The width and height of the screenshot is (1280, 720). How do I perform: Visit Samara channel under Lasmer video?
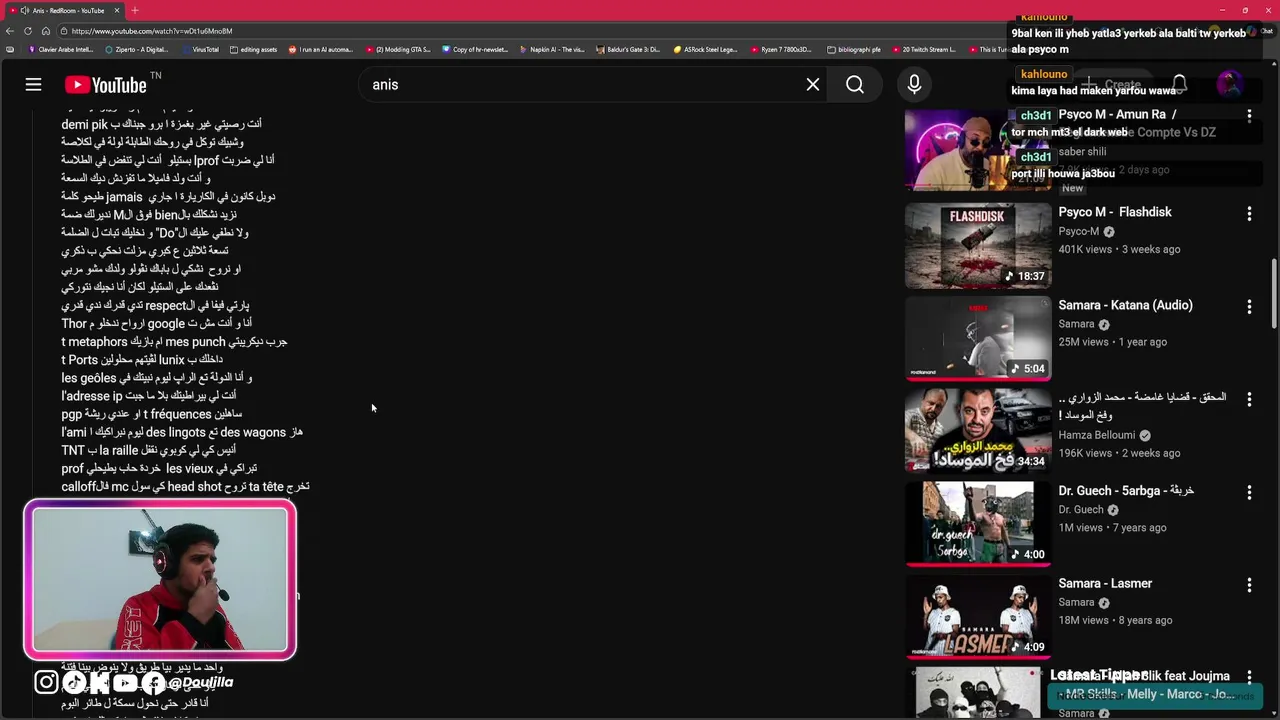point(1076,602)
